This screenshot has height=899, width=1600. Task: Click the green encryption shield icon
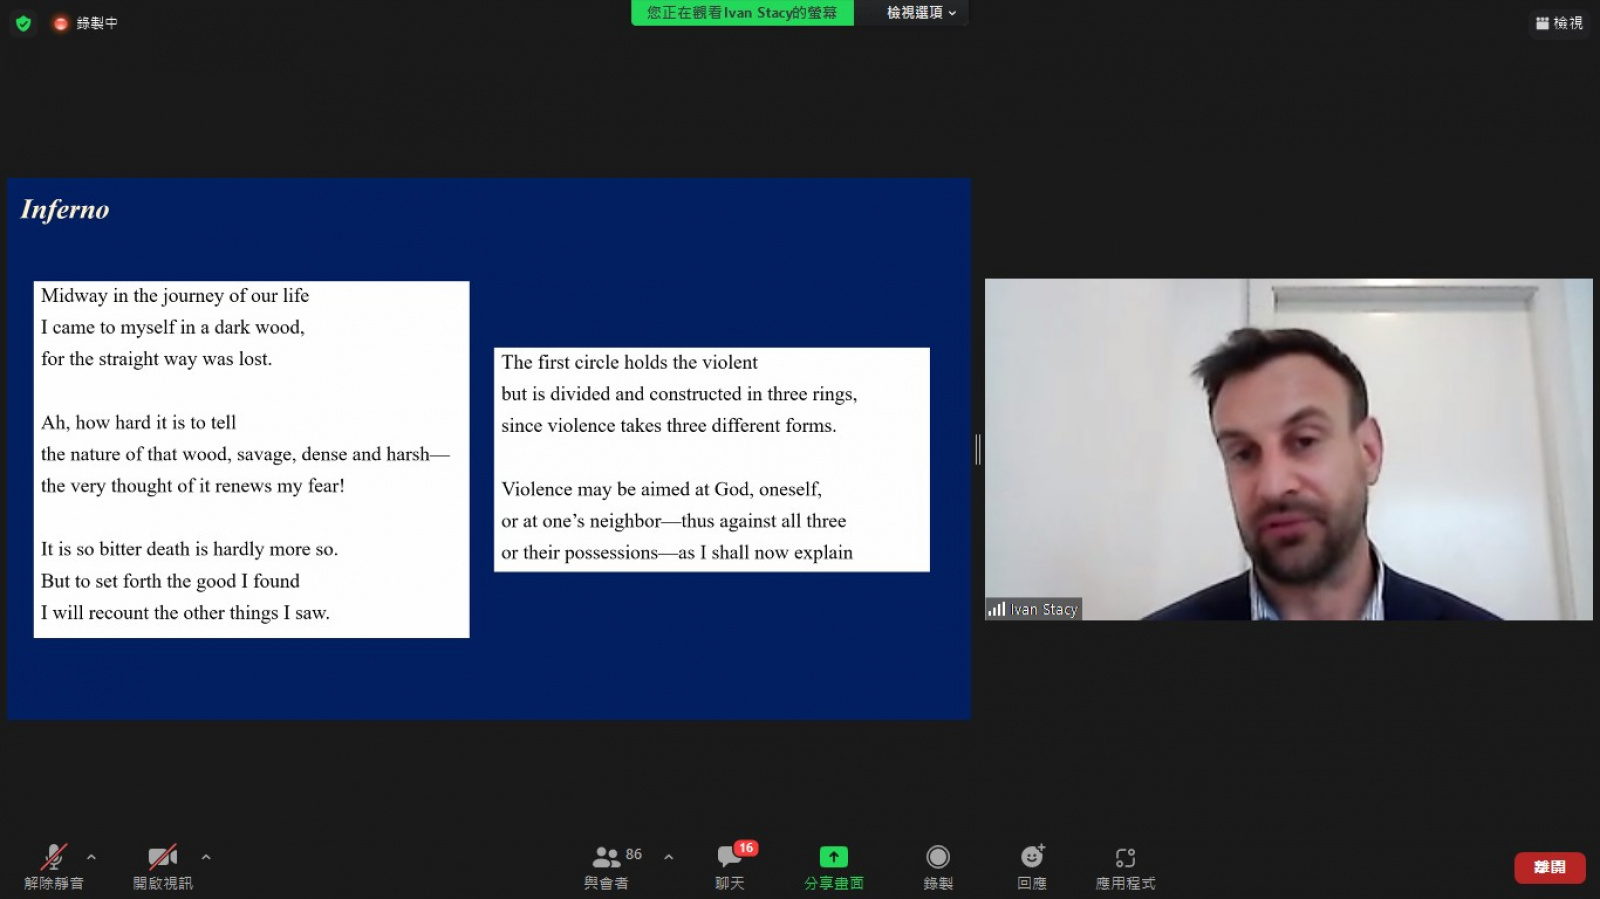(x=24, y=23)
